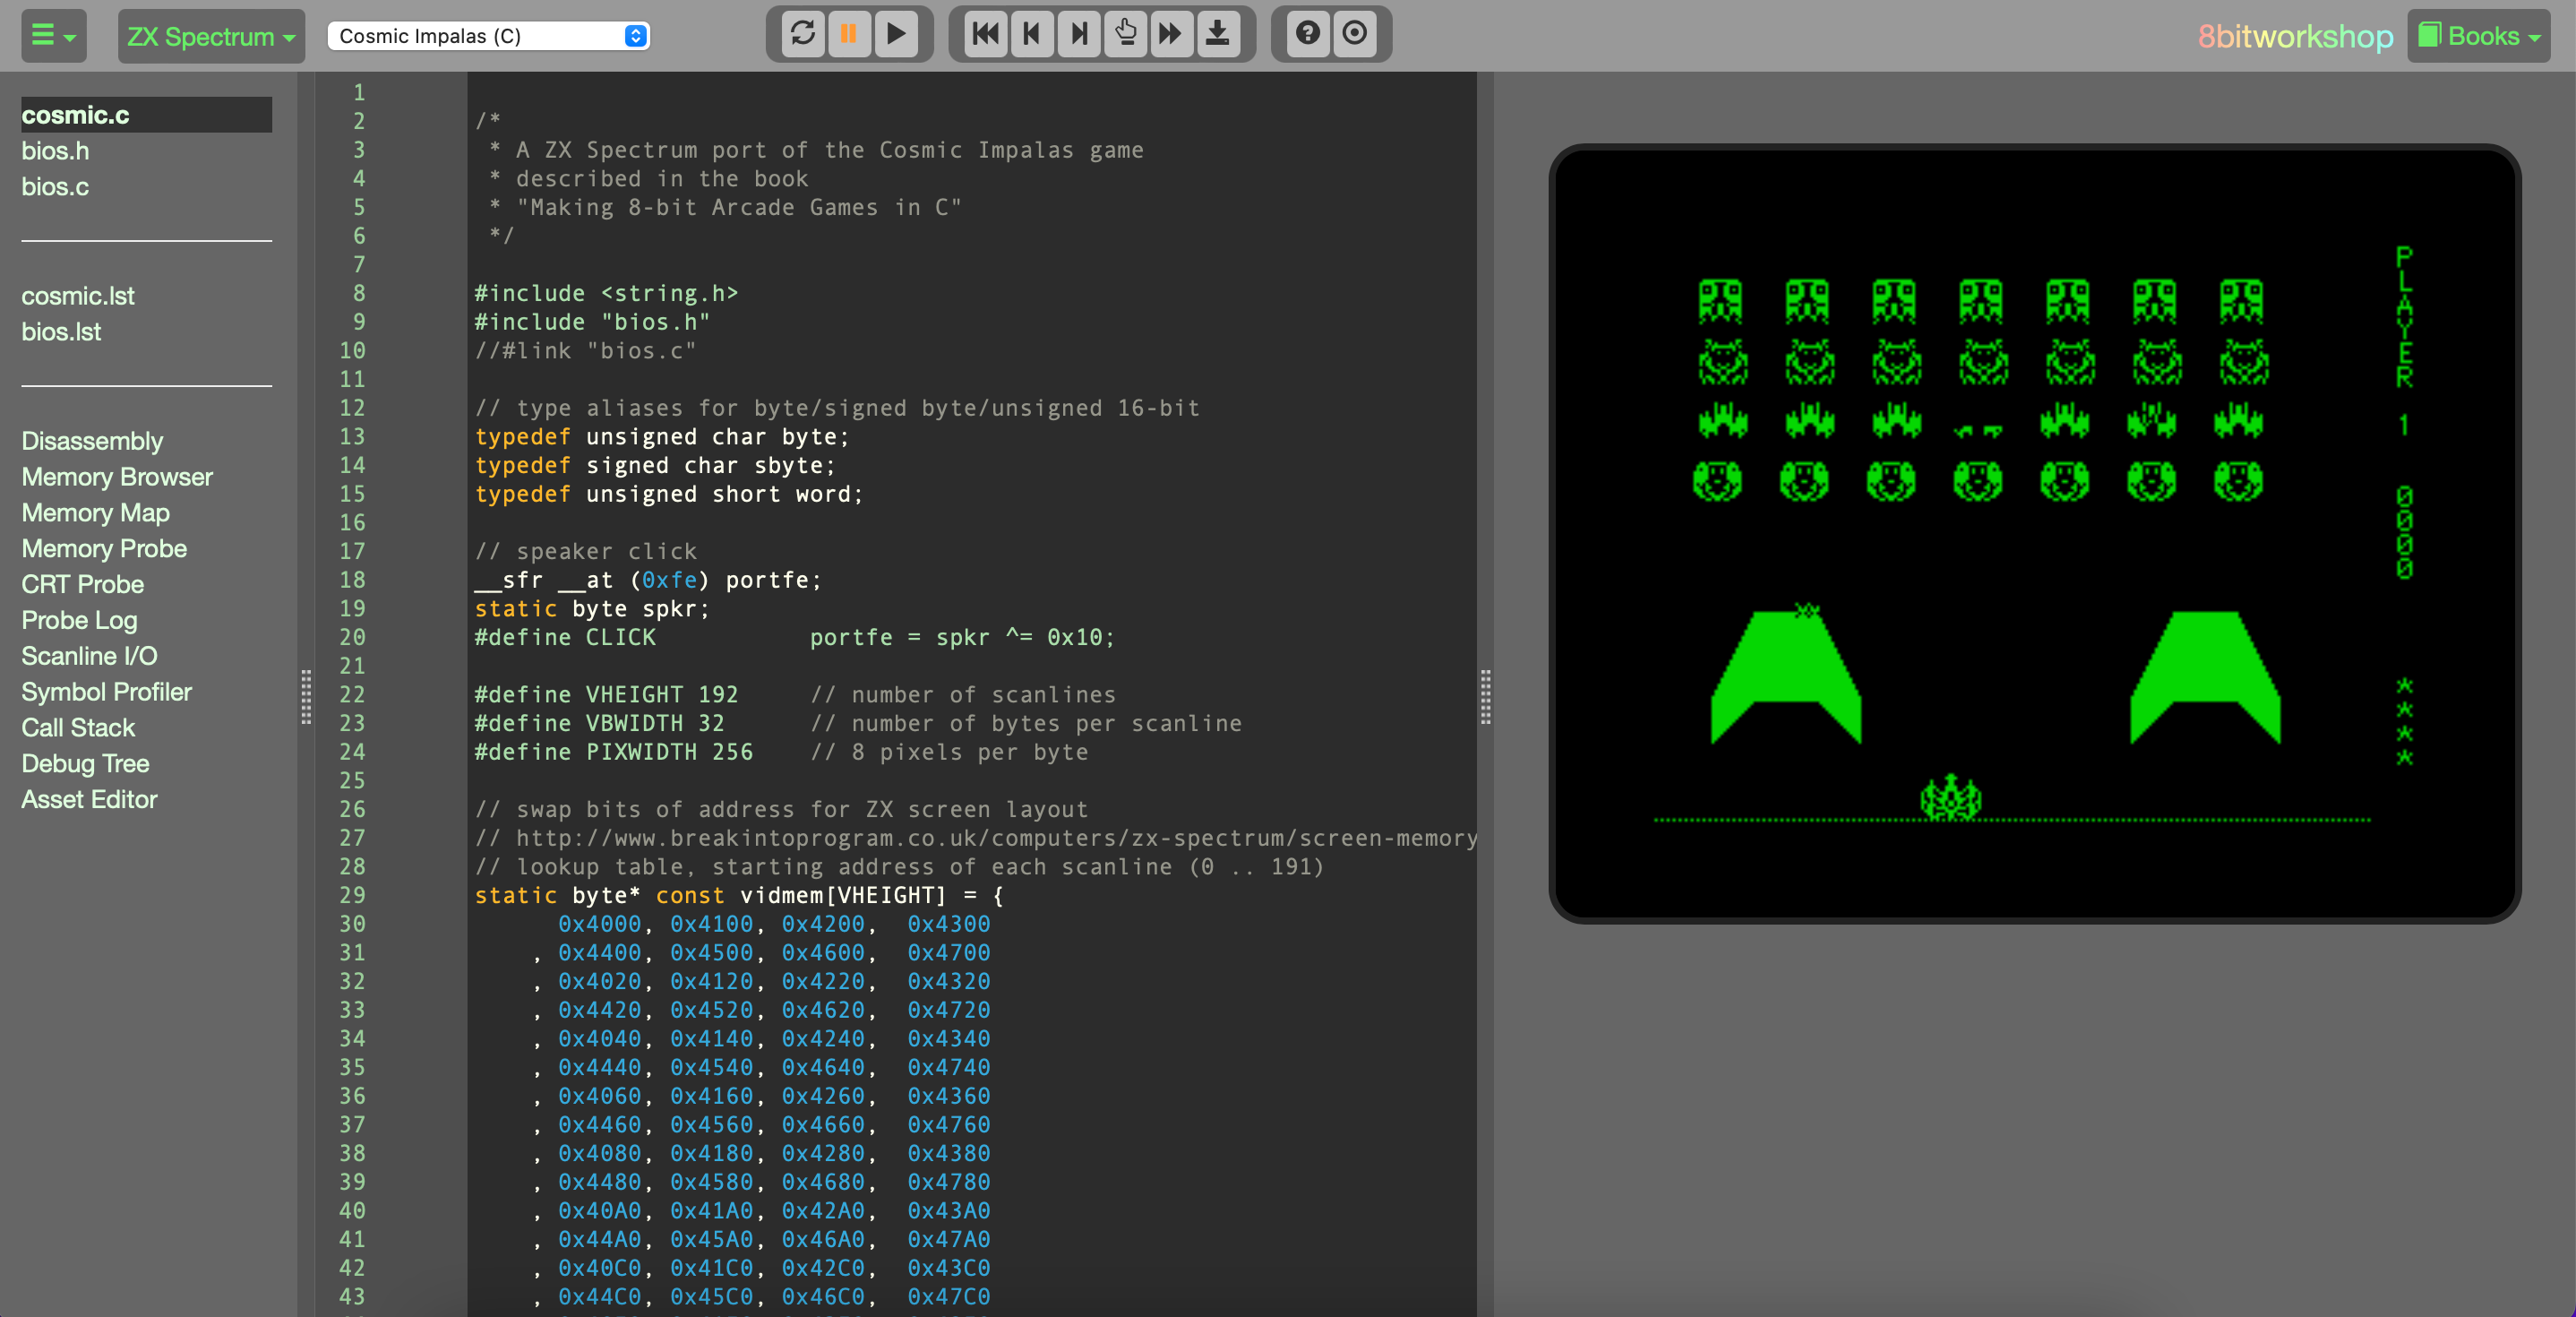This screenshot has width=2576, height=1317.
Task: Step back one instruction
Action: pyautogui.click(x=1032, y=34)
